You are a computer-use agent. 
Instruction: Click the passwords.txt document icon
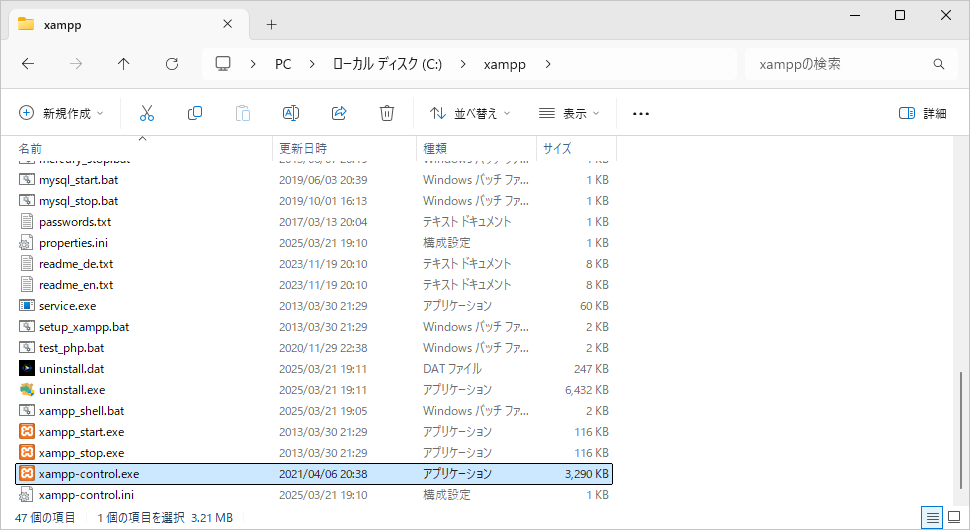tap(27, 221)
